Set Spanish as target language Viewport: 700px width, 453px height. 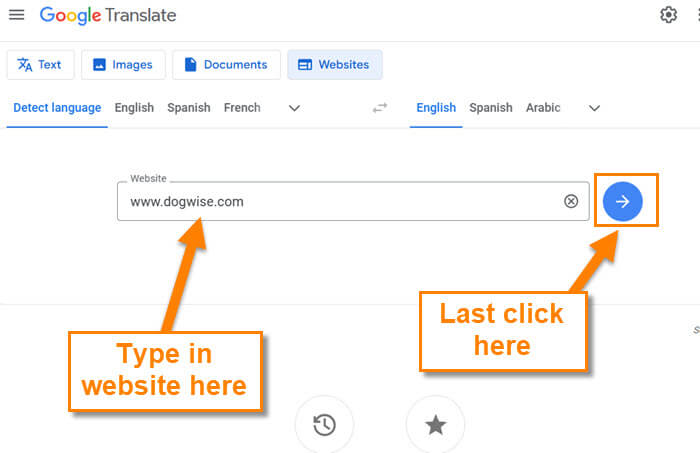(491, 108)
